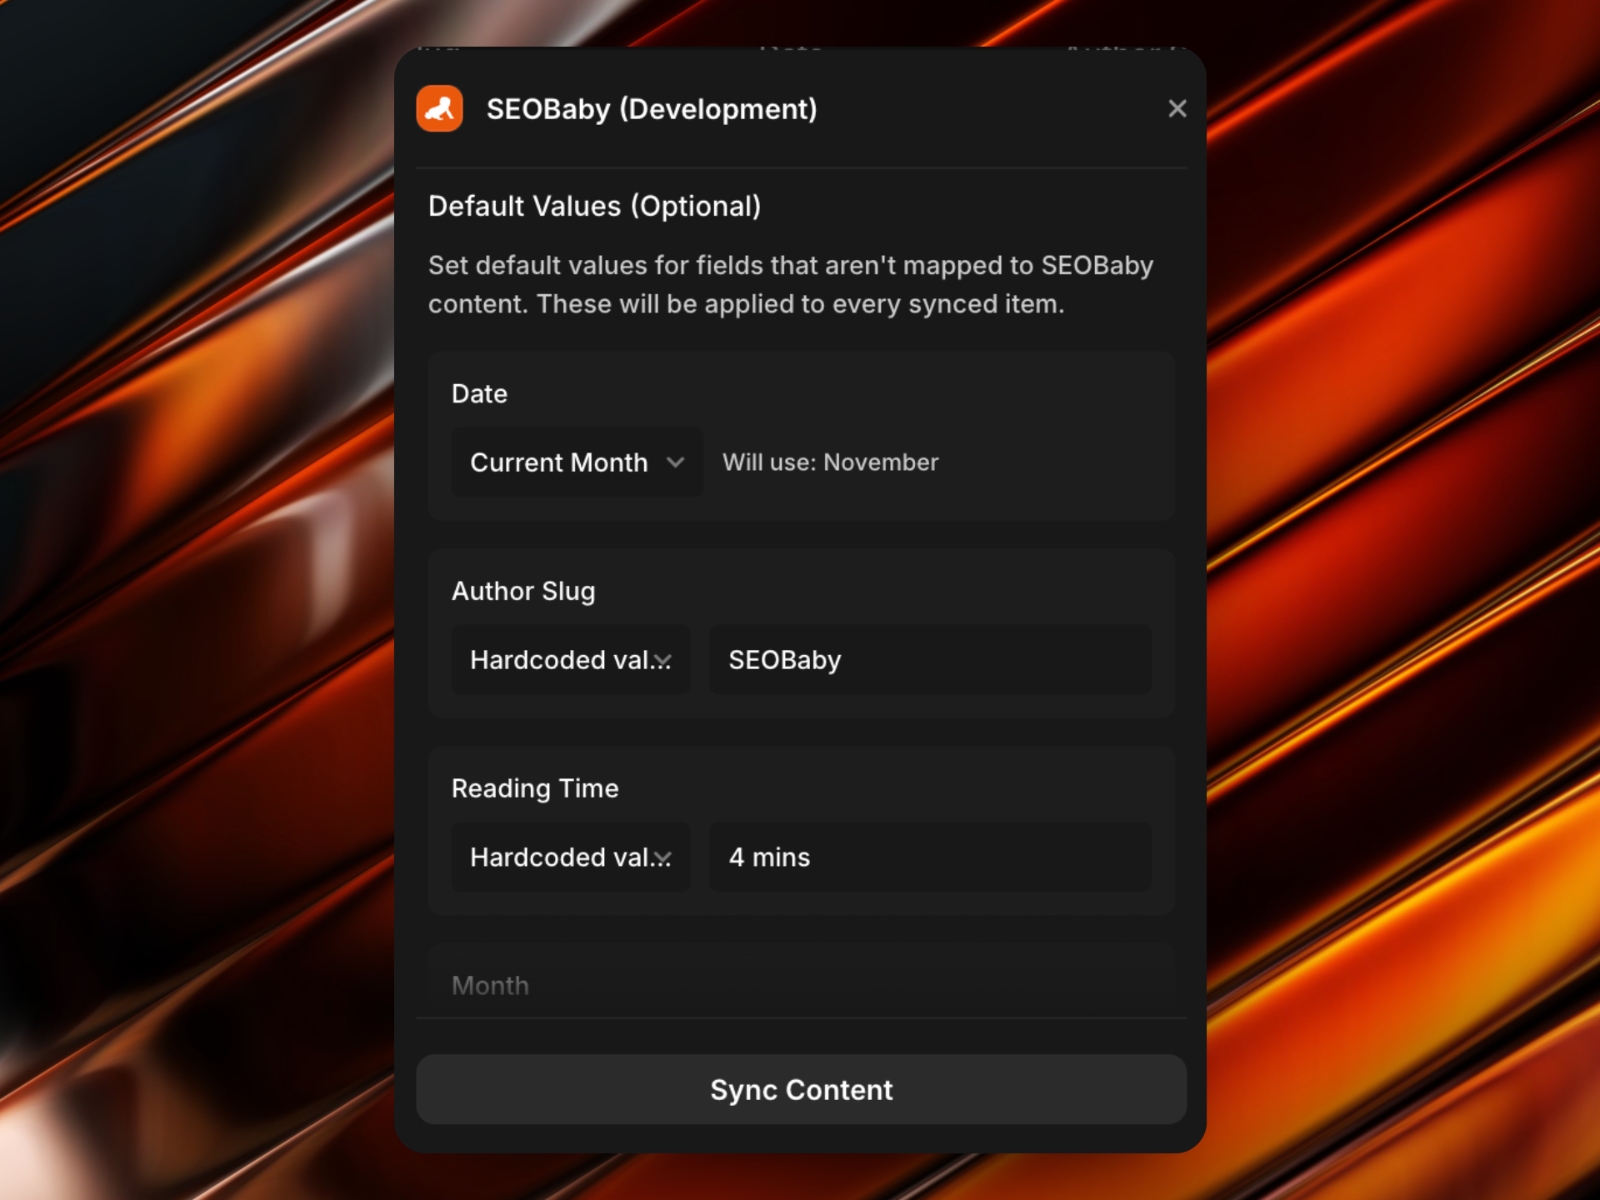Image resolution: width=1600 pixels, height=1200 pixels.
Task: Click the chevron on the Current Month dropdown
Action: click(x=676, y=462)
